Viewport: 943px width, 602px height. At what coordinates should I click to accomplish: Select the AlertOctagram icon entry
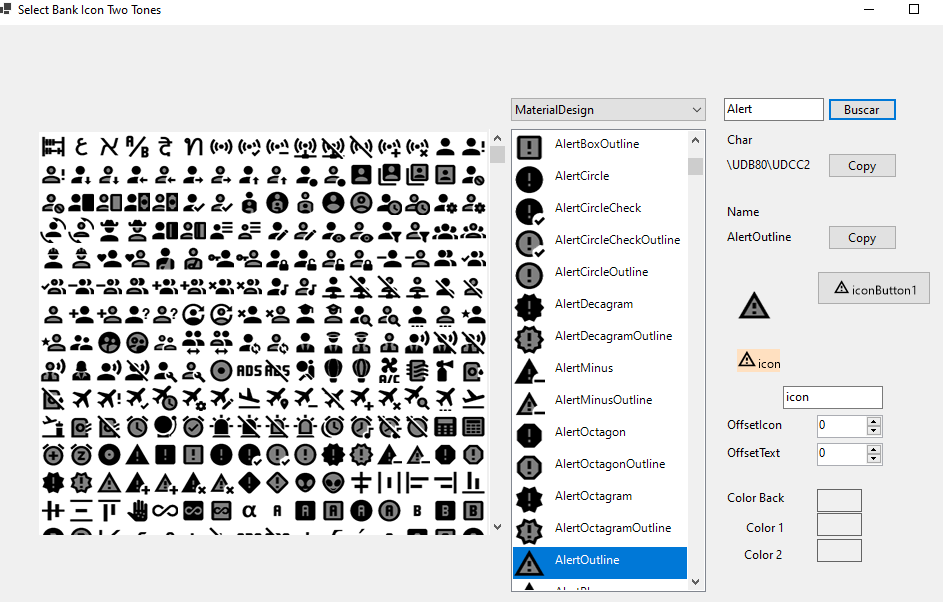[598, 496]
